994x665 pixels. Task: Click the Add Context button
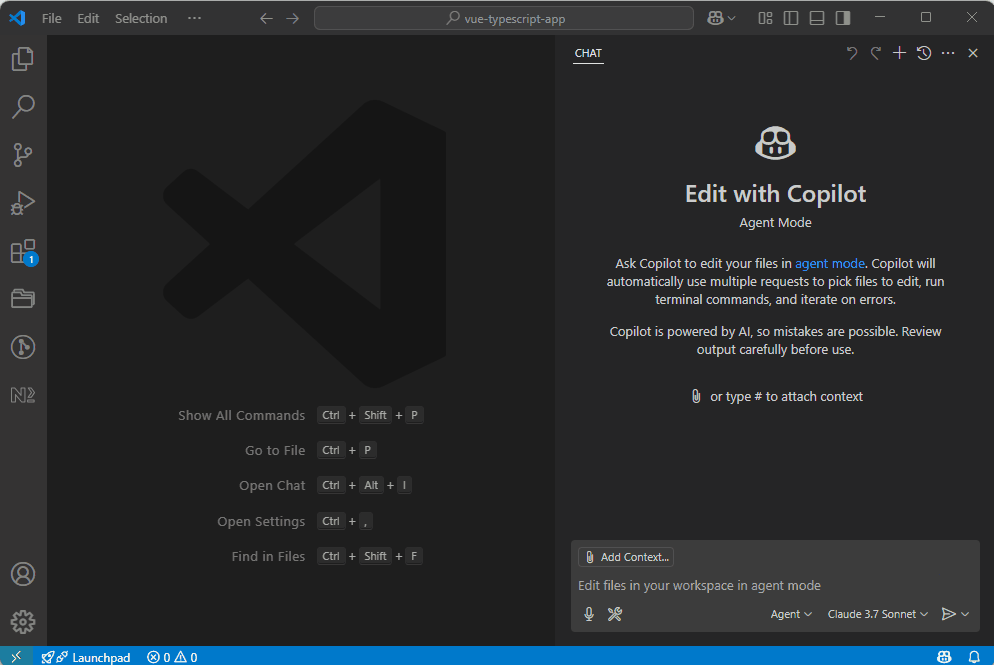[626, 557]
